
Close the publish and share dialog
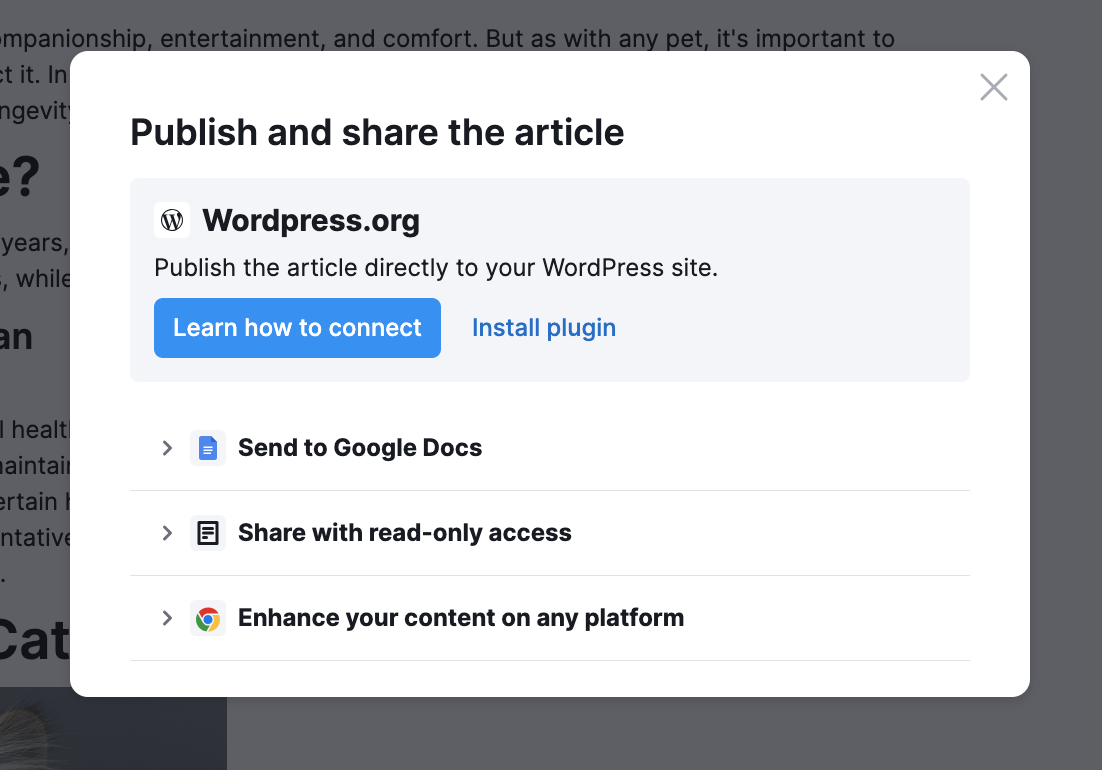993,87
